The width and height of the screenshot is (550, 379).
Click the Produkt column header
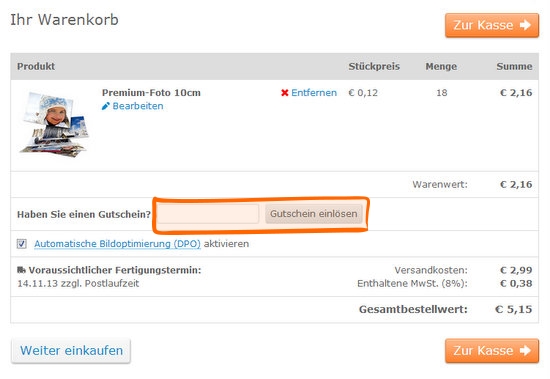36,66
